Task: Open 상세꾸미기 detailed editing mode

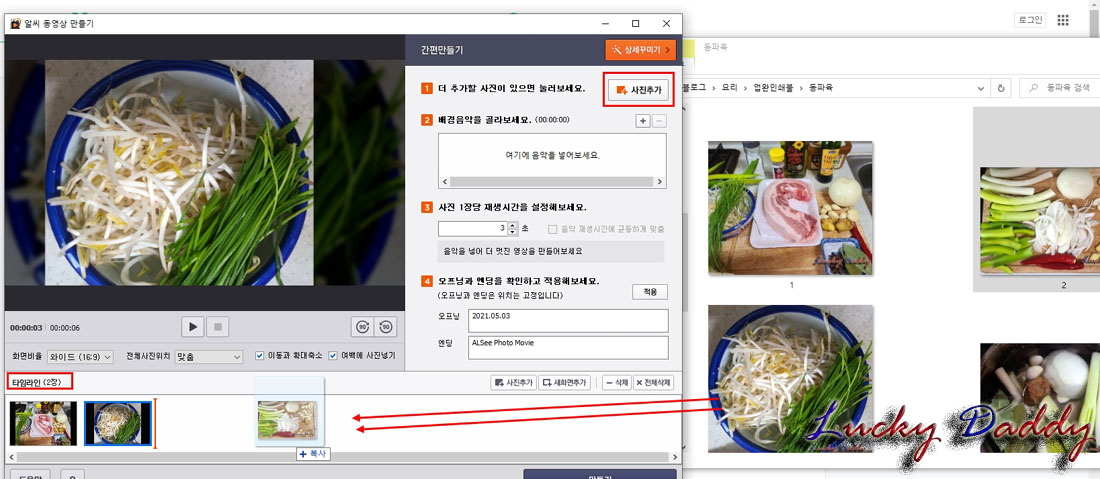Action: pos(640,50)
